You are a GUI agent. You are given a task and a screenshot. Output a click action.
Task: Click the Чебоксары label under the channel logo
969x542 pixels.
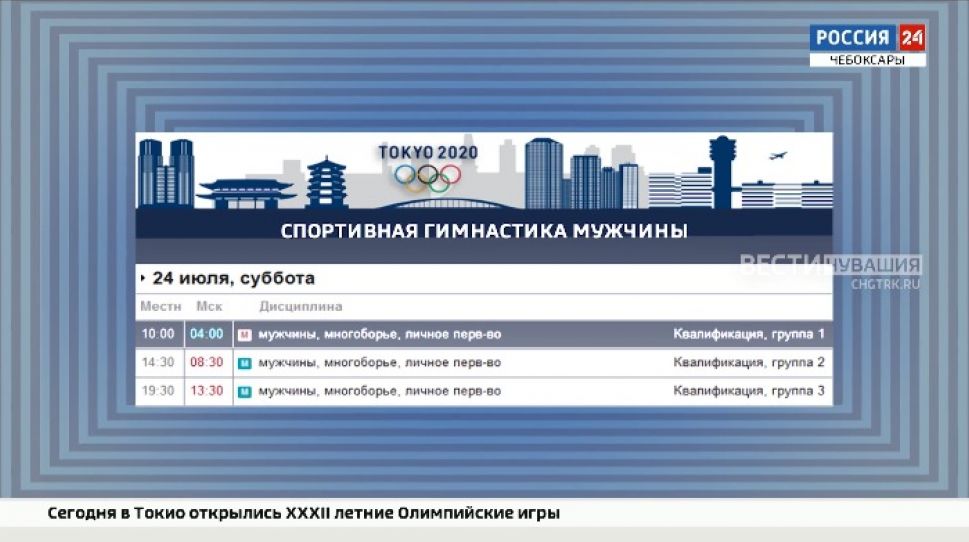click(867, 60)
